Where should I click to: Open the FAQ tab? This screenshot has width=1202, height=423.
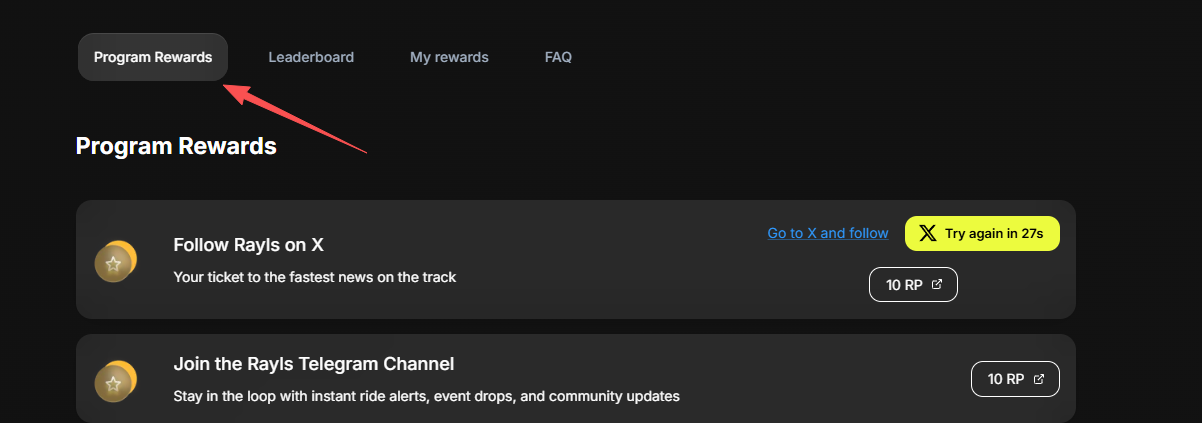(x=558, y=57)
